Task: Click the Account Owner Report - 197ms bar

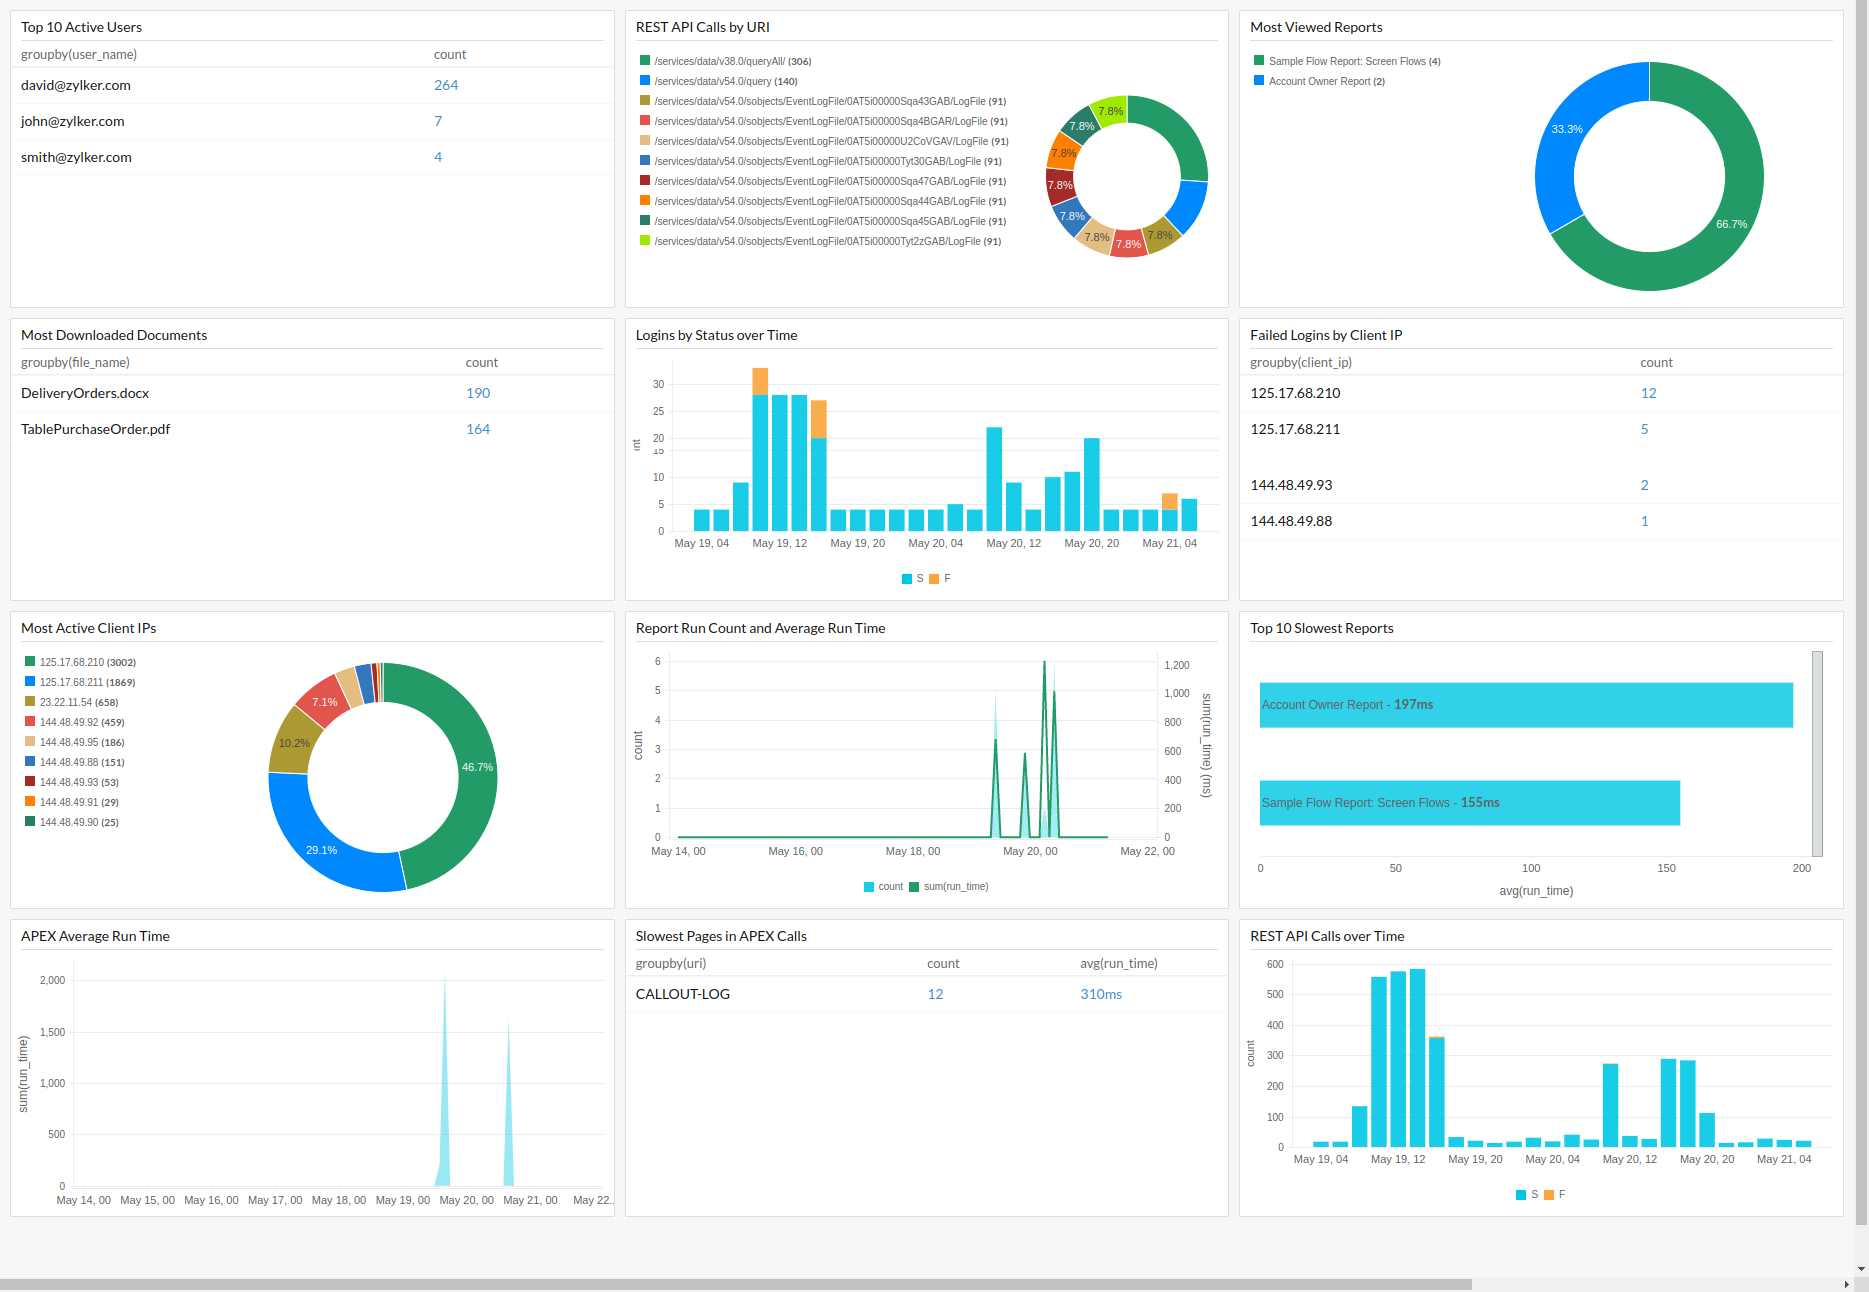Action: pos(1525,705)
